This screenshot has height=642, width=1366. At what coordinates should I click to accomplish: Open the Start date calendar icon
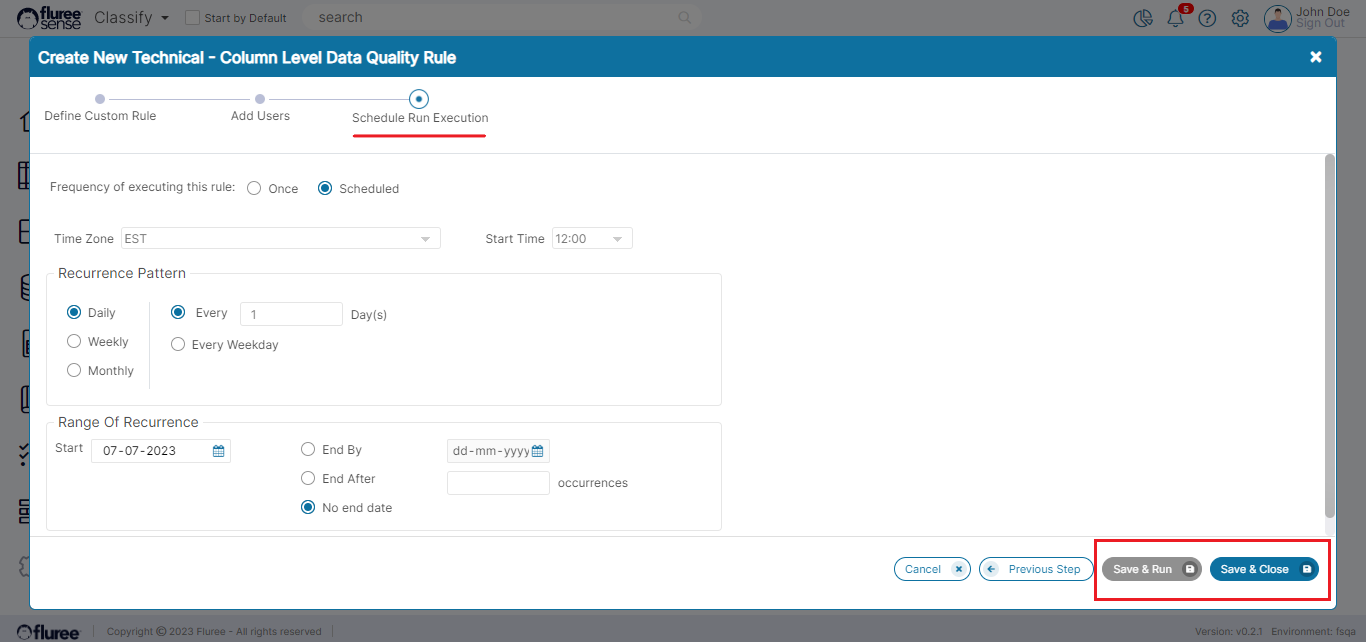point(218,451)
